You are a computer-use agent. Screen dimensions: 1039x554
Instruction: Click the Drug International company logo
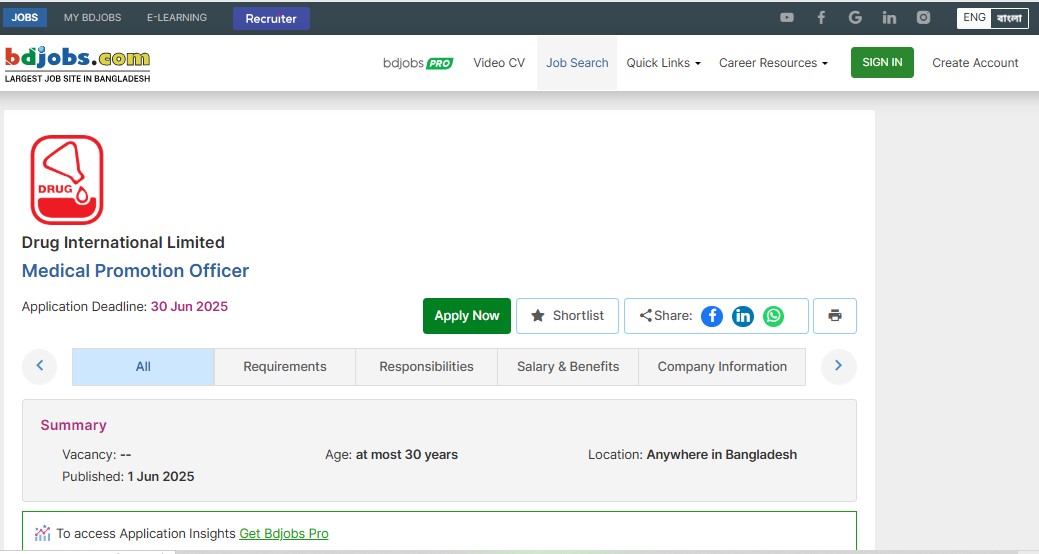67,180
